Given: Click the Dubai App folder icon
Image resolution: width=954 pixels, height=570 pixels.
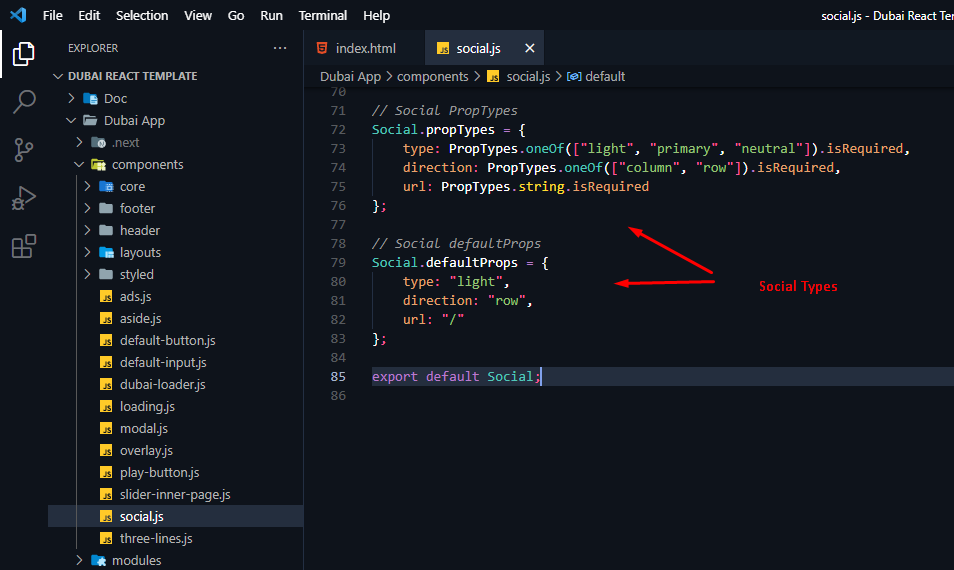Looking at the screenshot, I should tap(90, 120).
